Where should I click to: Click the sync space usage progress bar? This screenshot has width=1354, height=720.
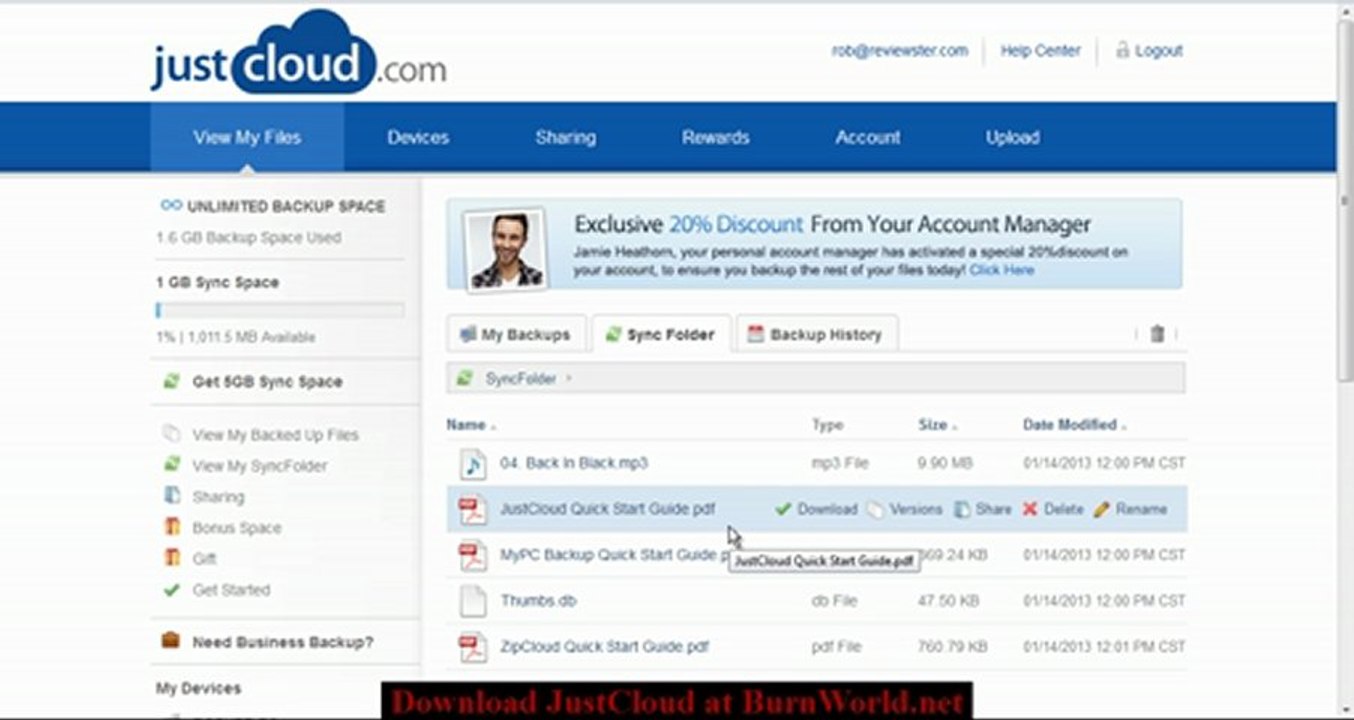click(280, 310)
